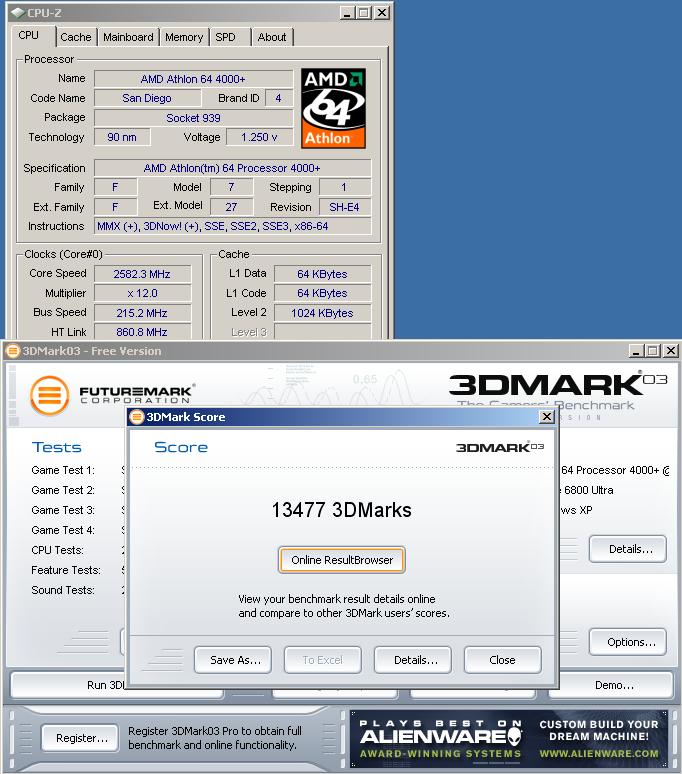Click the CPU Name field AMD Athlon 64 4000+

(x=193, y=79)
